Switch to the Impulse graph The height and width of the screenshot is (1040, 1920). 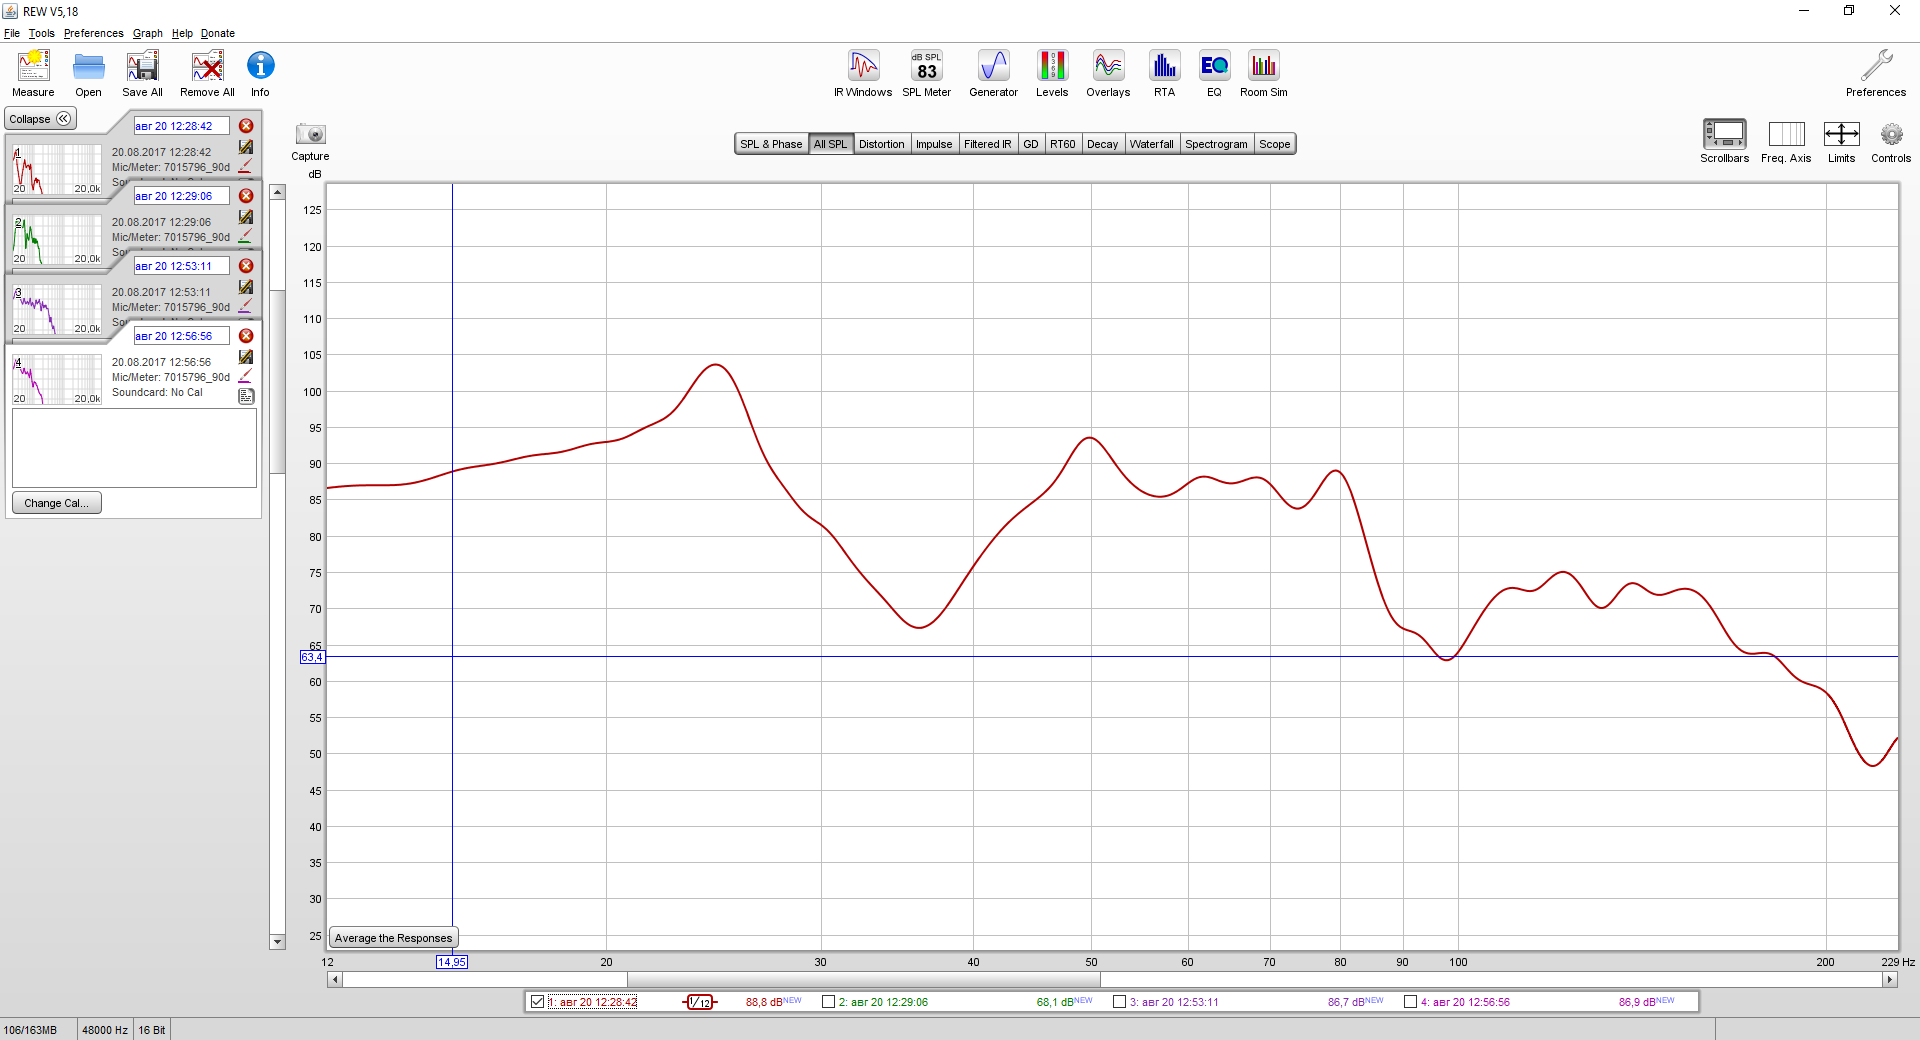pyautogui.click(x=934, y=144)
